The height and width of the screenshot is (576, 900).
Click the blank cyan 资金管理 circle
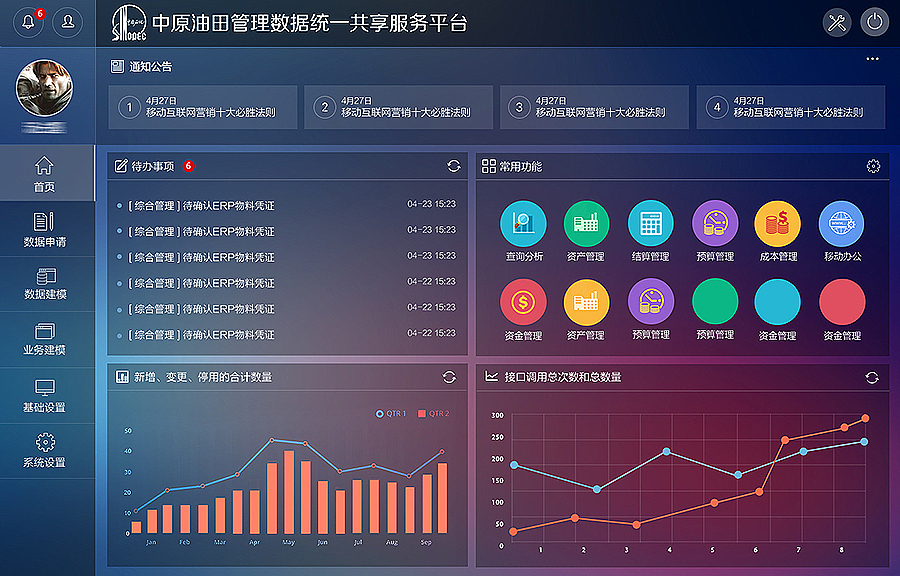pyautogui.click(x=777, y=302)
